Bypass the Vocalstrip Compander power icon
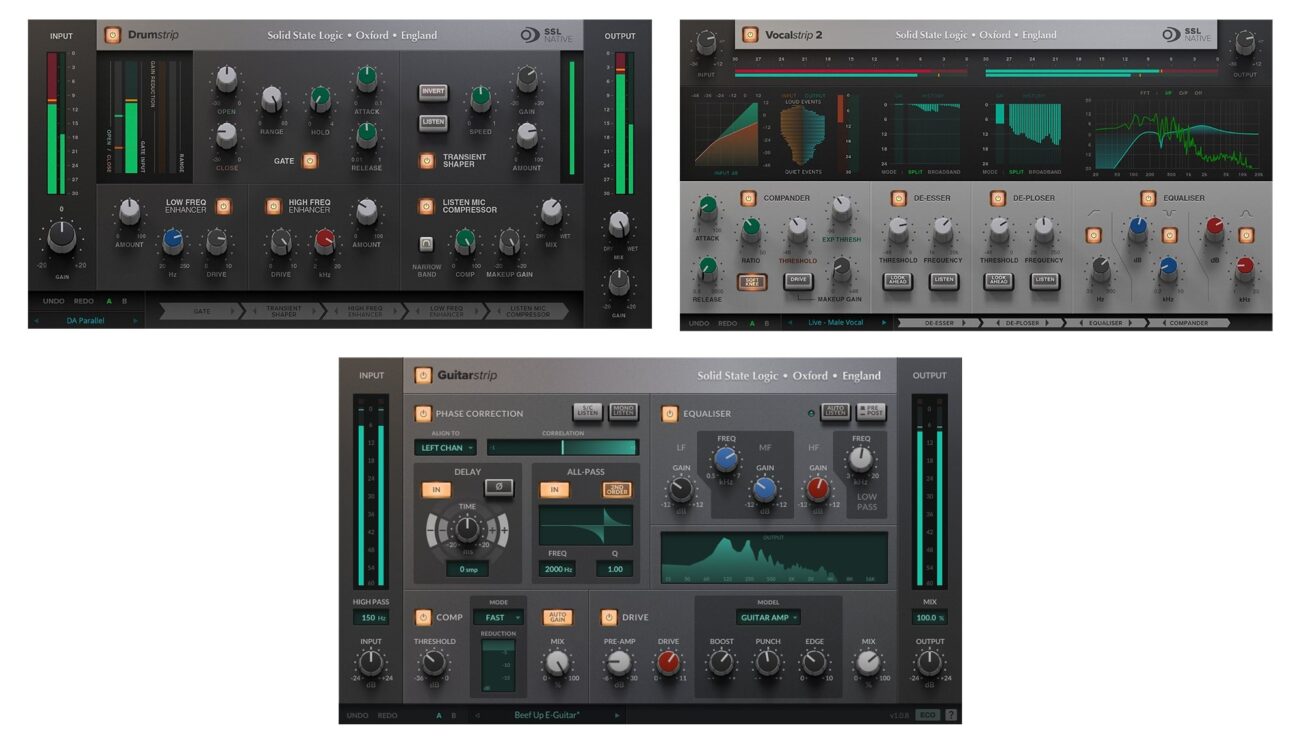The image size is (1300, 749). coord(749,198)
